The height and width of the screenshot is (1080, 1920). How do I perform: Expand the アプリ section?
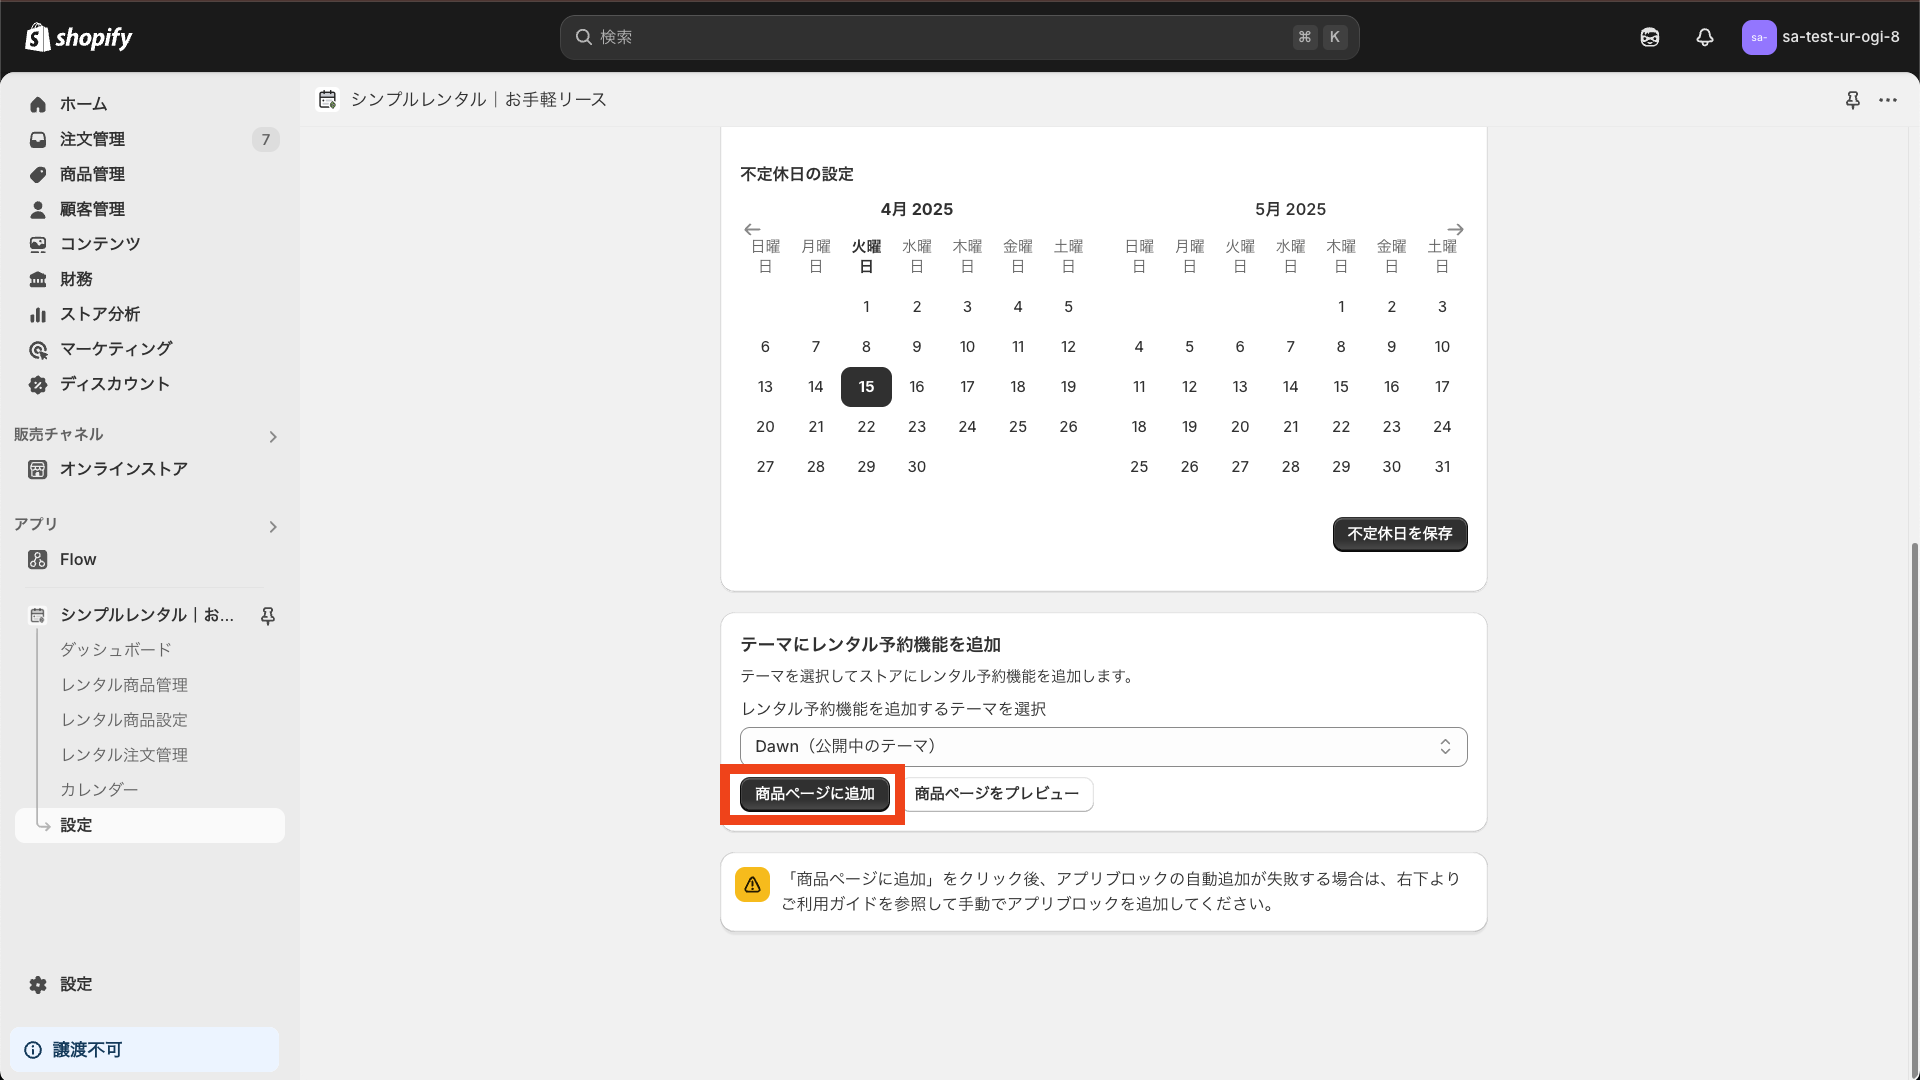tap(273, 527)
